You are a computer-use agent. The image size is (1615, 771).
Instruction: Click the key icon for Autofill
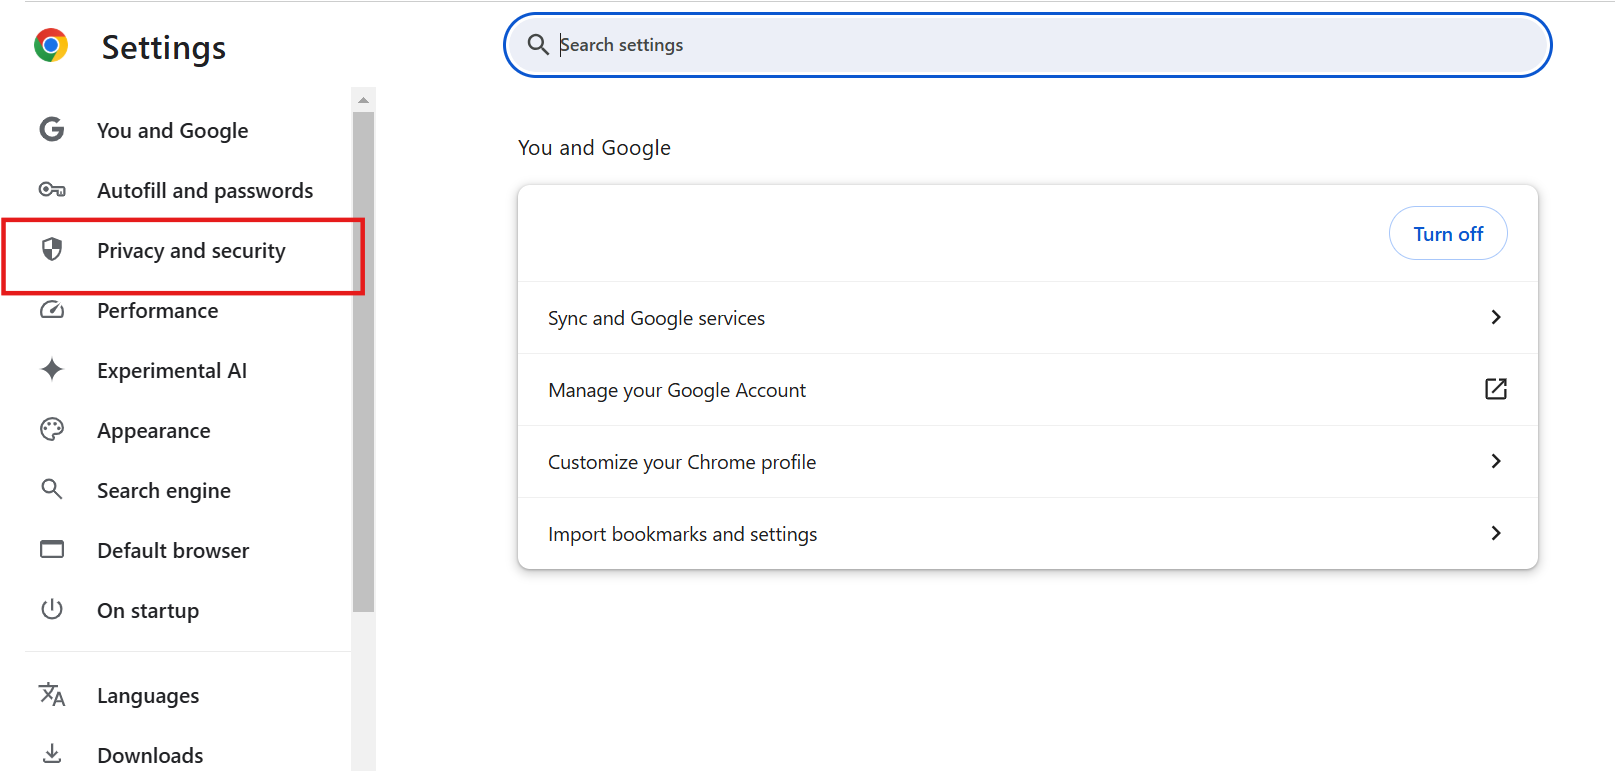click(x=52, y=189)
